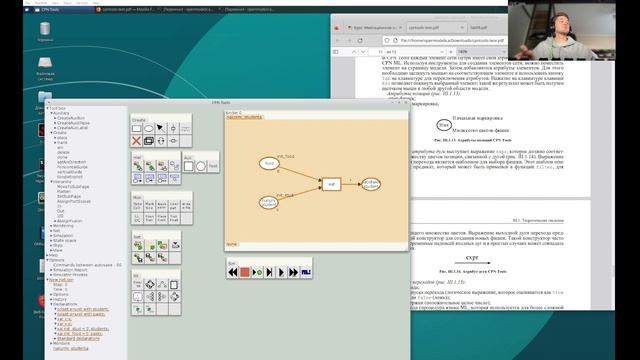Screen dimensions: 640x360
Task: Select the horizontal guideline tool in Create palette
Action: coord(173,141)
